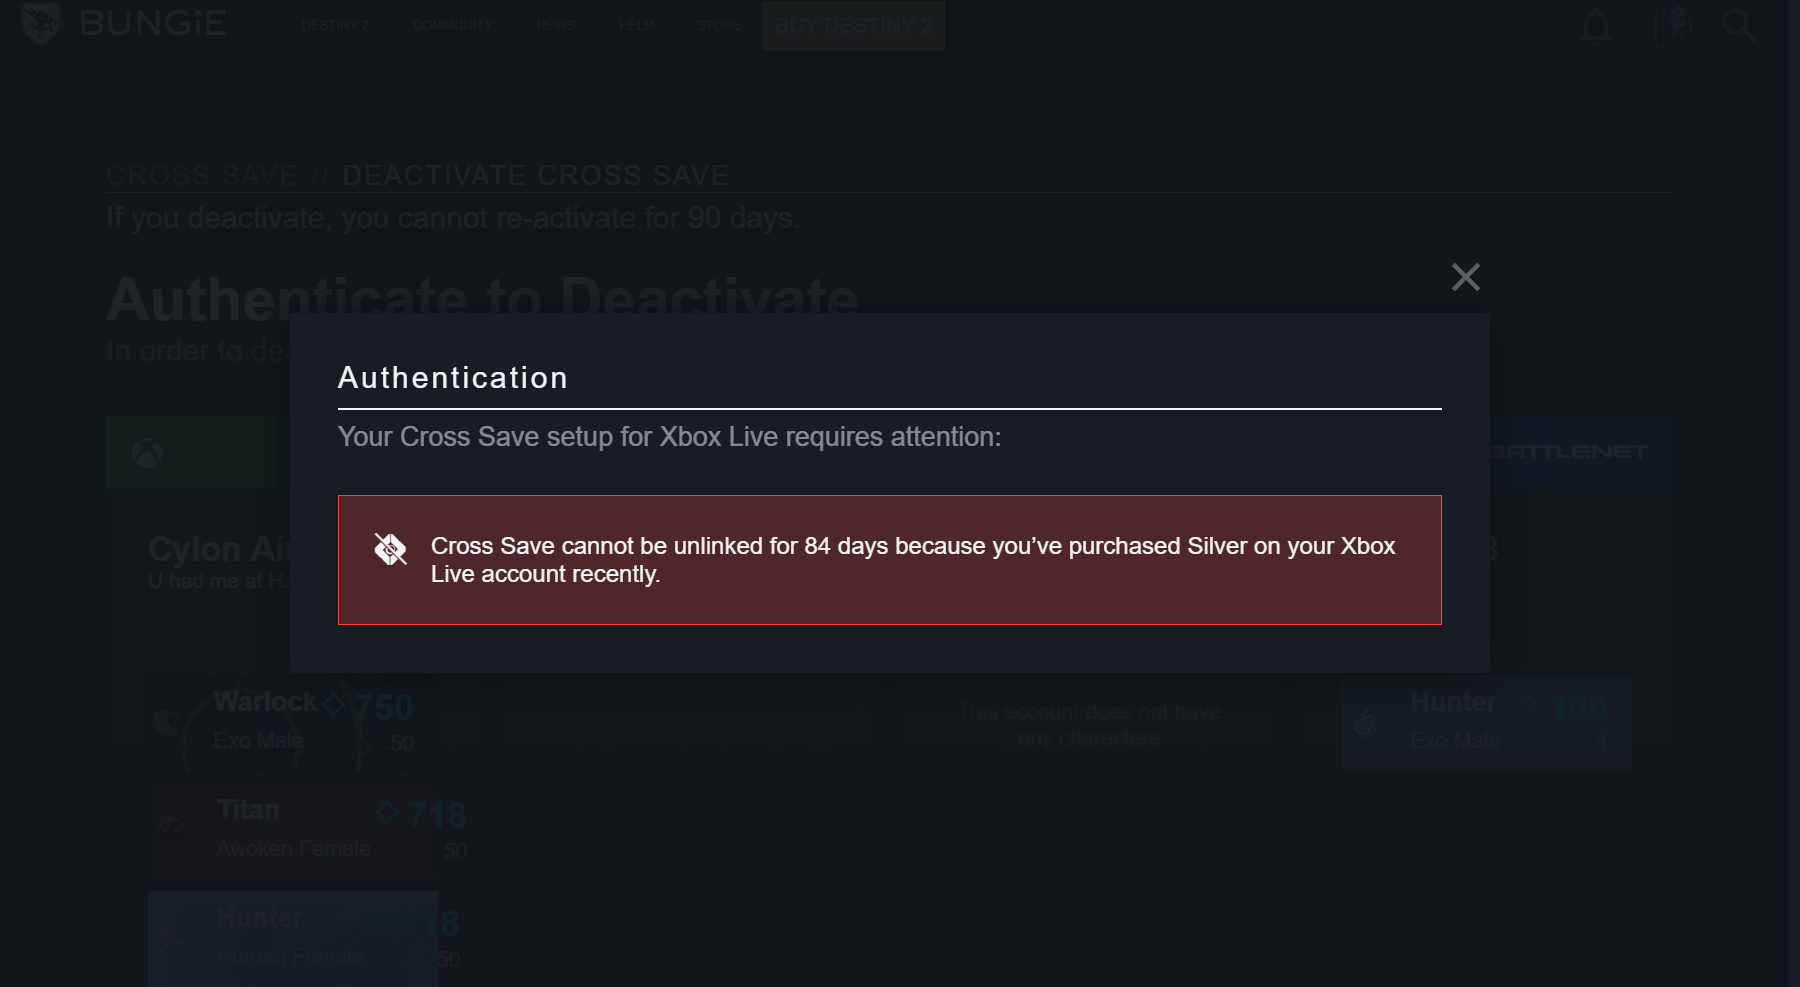This screenshot has height=987, width=1800.
Task: Select the Battle.net platform button
Action: [1580, 452]
